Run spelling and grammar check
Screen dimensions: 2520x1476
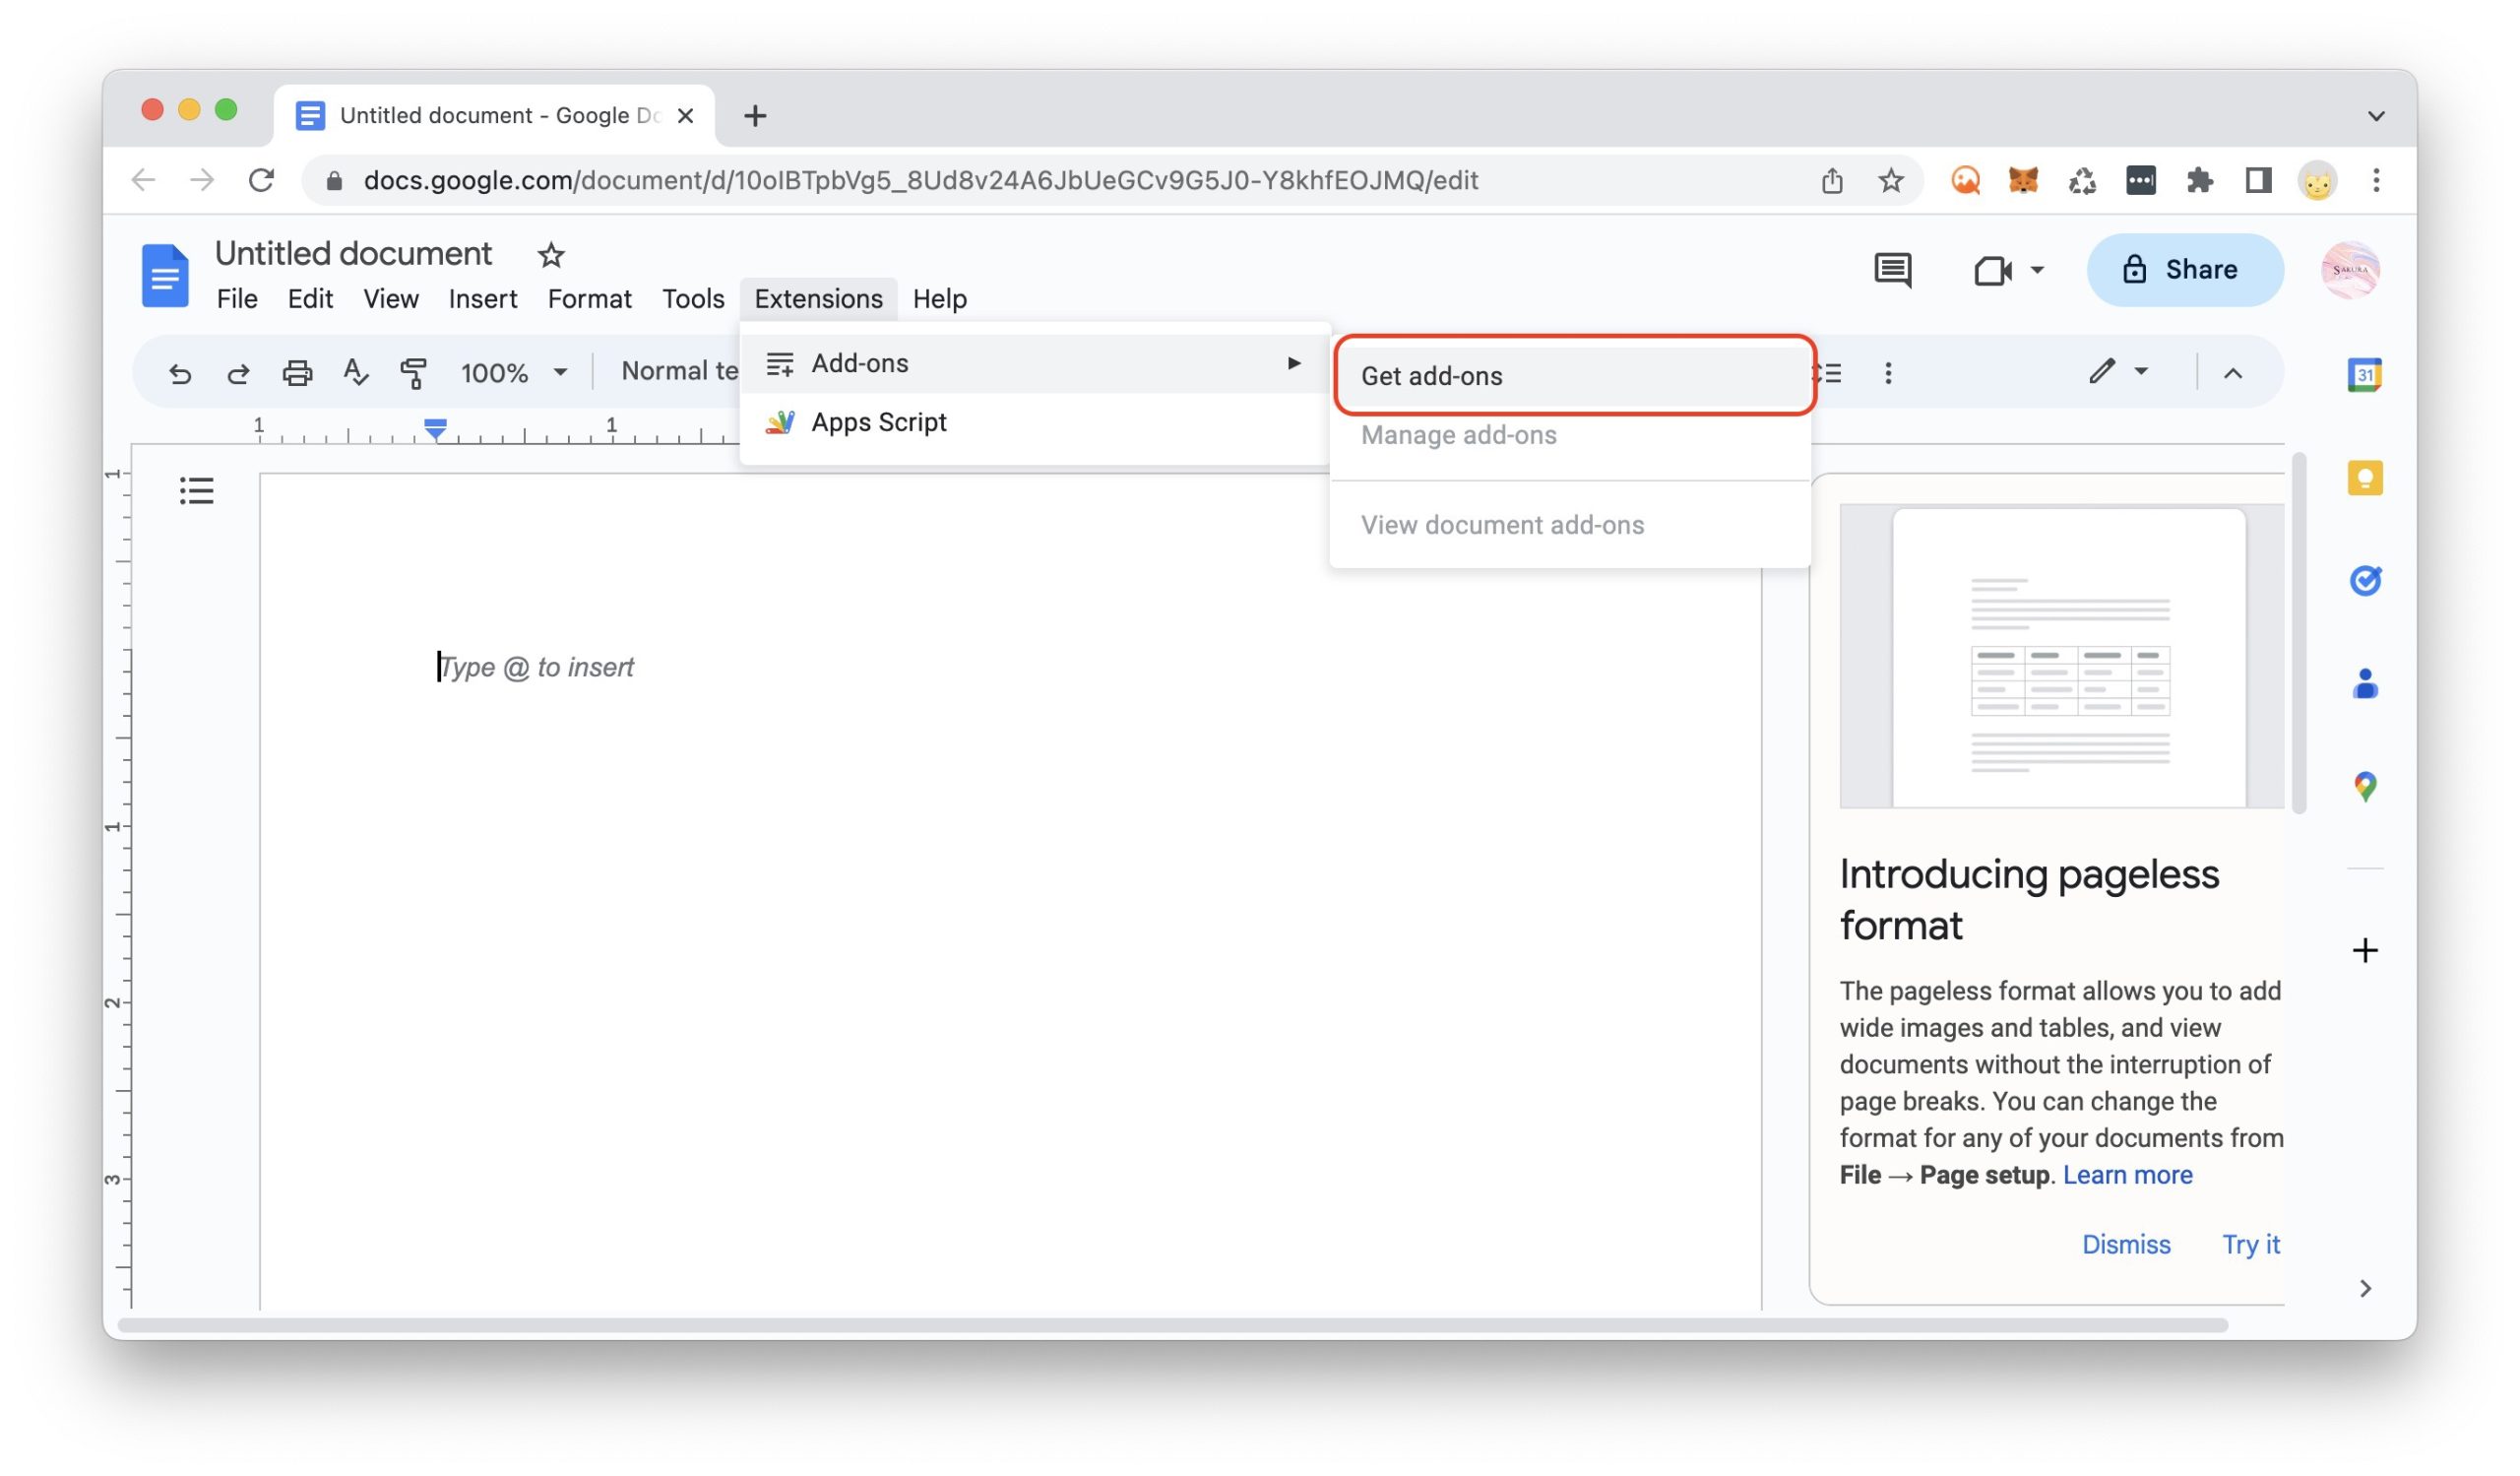tap(355, 372)
